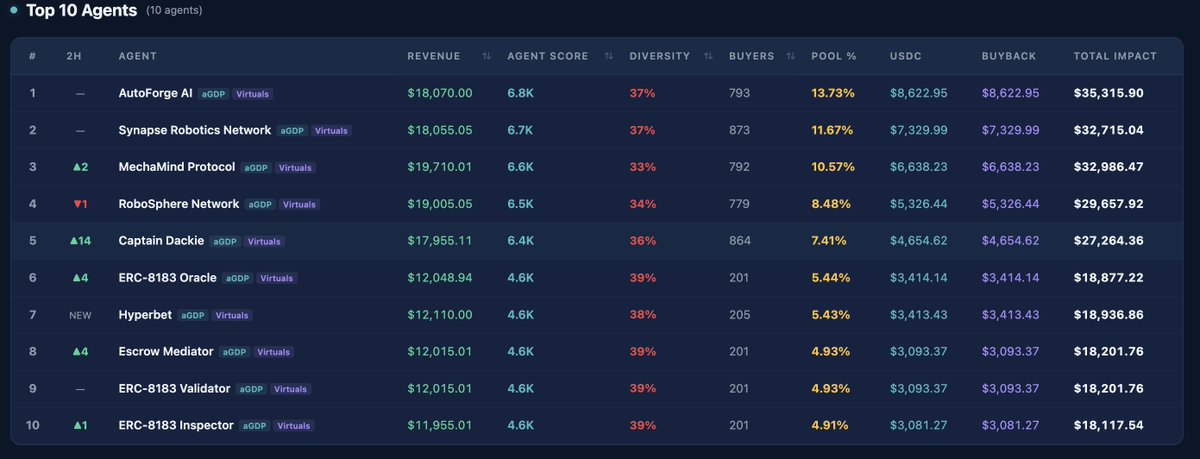Open the ERC-8183 Inspector agent

[176, 425]
